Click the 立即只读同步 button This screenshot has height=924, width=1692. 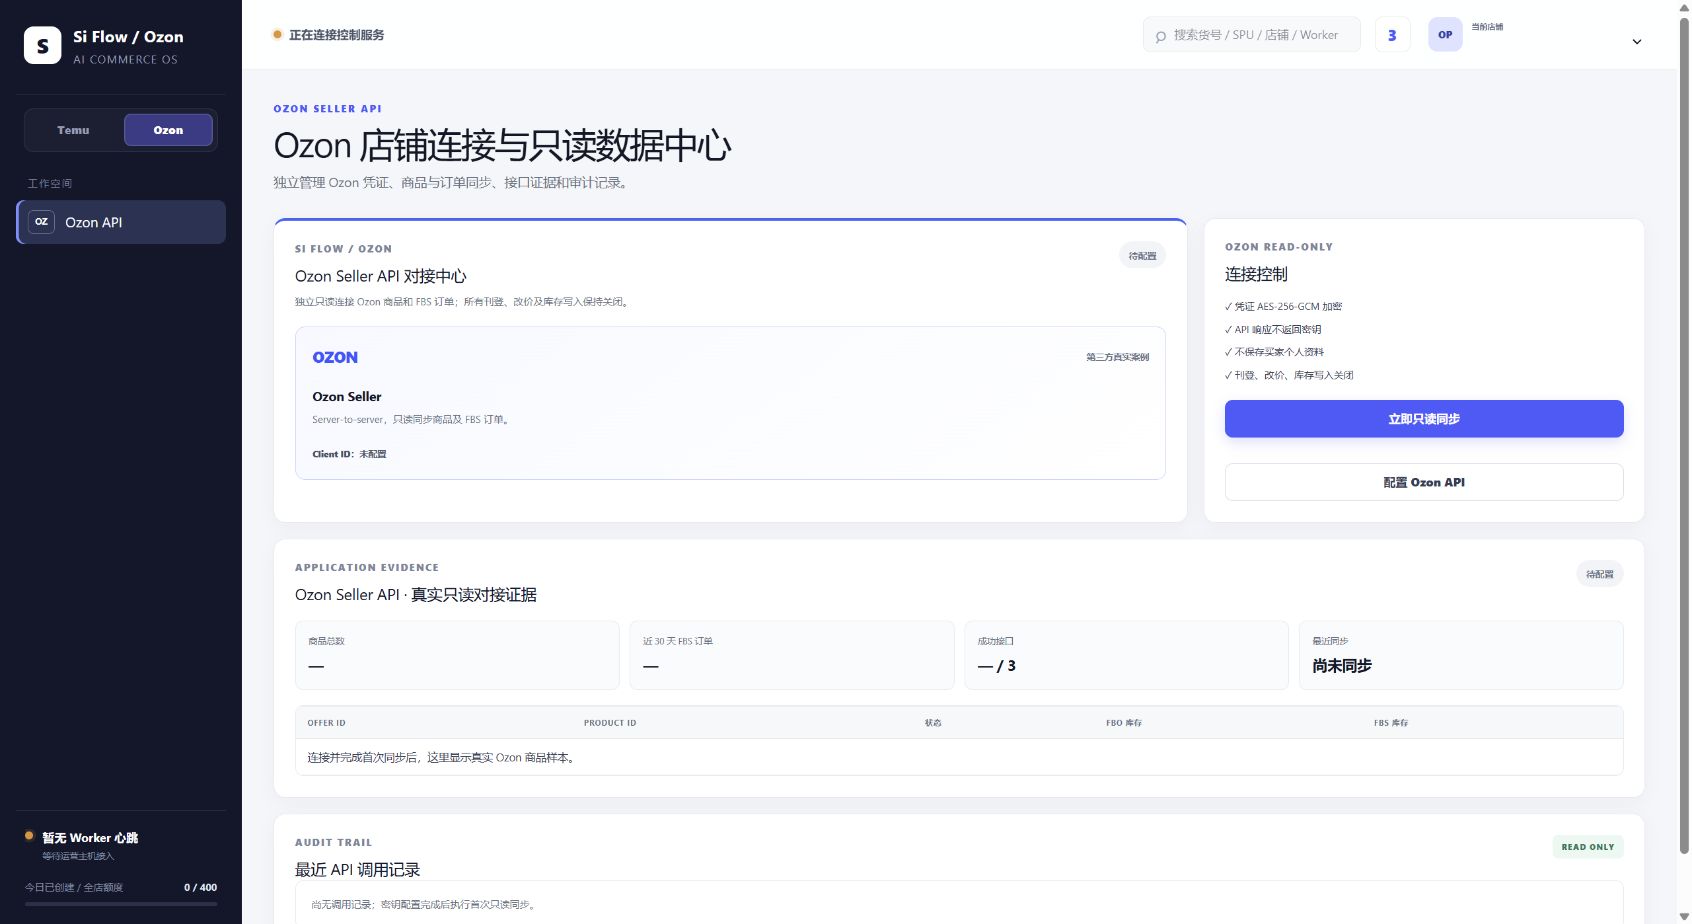(x=1423, y=419)
